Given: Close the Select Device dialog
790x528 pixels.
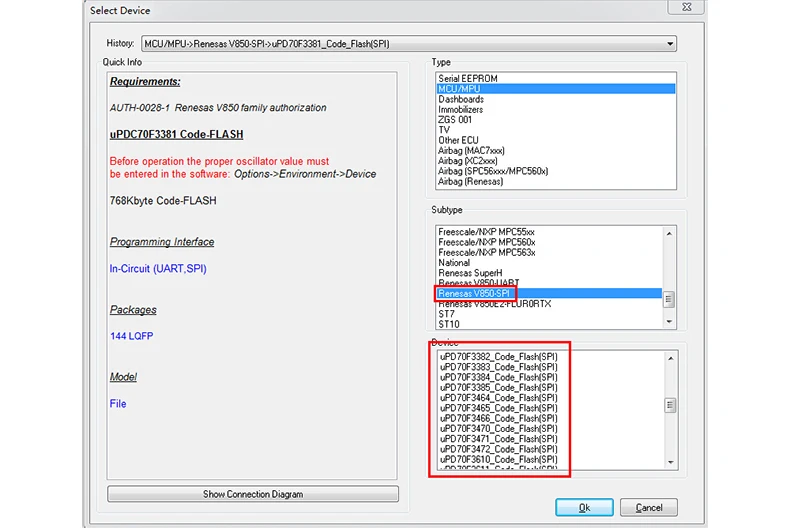Looking at the screenshot, I should tap(686, 7).
